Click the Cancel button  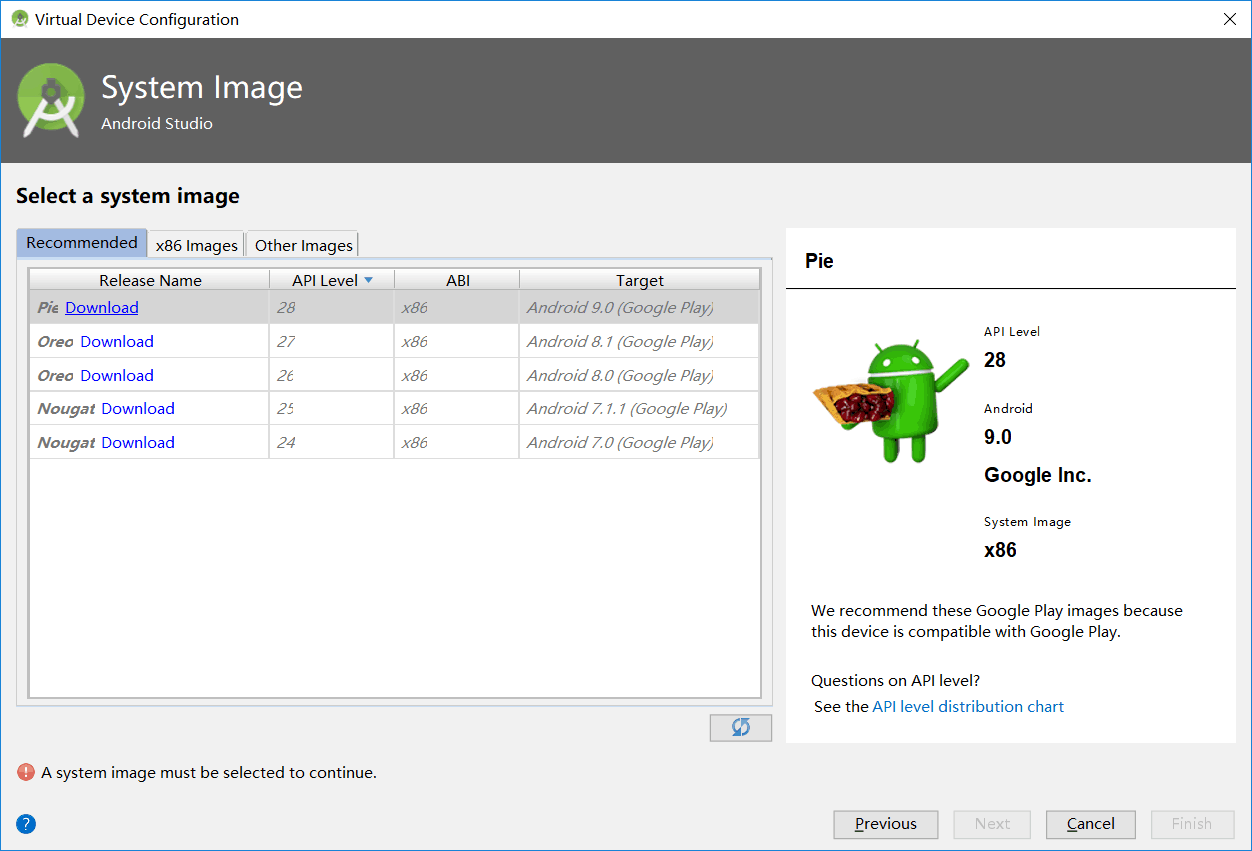[1091, 824]
